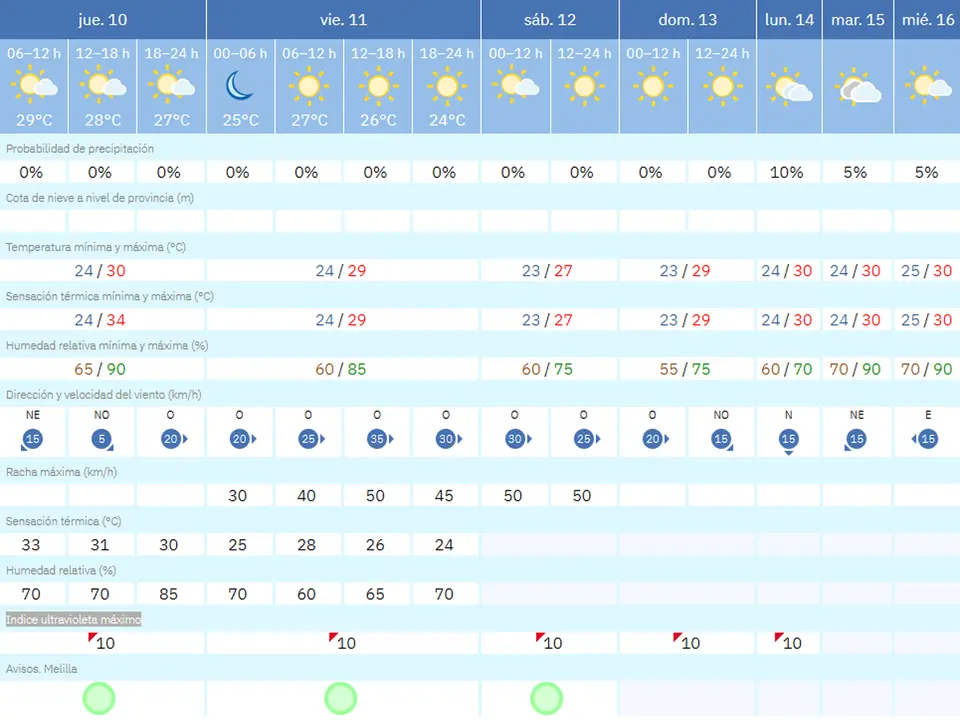Screen dimensions: 960x720
Task: Click 'Dirección y velocidad del viento (km/h)' label
Action: point(103,395)
